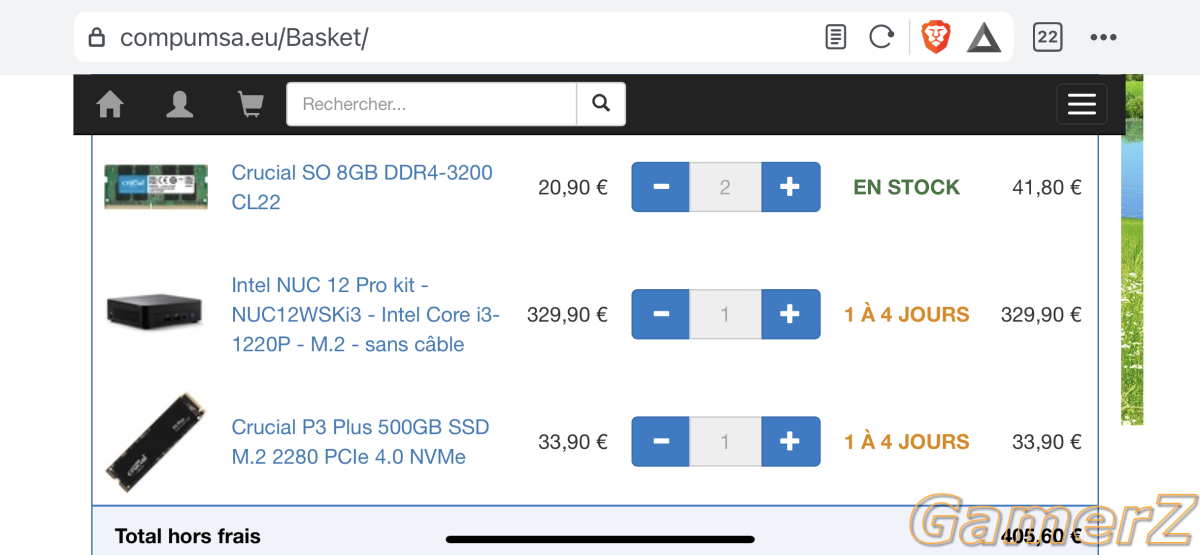Decrease quantity of Crucial SO 8GB RAM
Viewport: 1200px width, 555px height.
click(660, 187)
